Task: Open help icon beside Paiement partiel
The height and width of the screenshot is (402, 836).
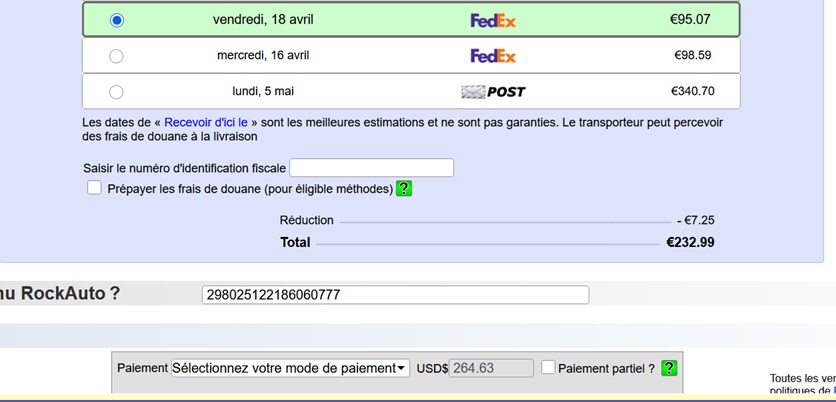Action: tap(669, 368)
